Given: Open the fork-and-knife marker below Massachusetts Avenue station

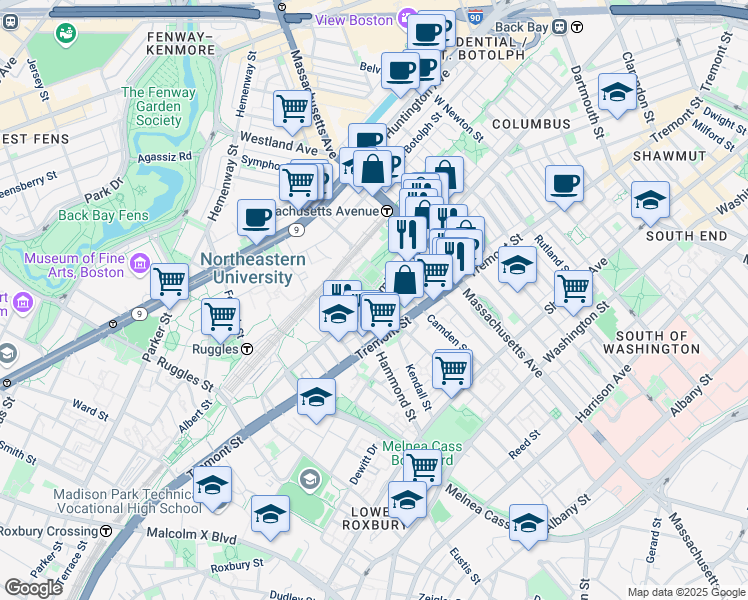Looking at the screenshot, I should tap(407, 235).
